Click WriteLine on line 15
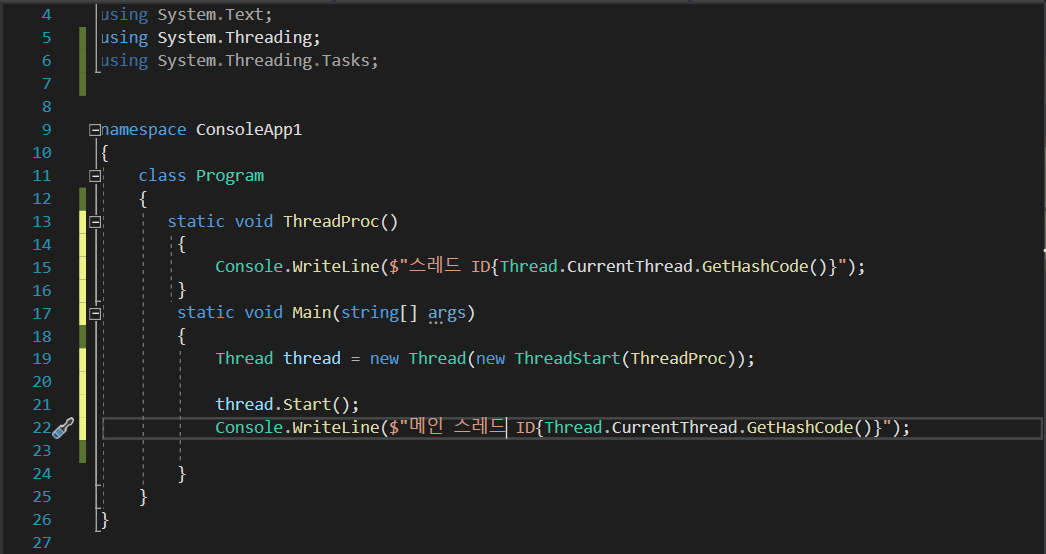The image size is (1046, 554). [336, 267]
